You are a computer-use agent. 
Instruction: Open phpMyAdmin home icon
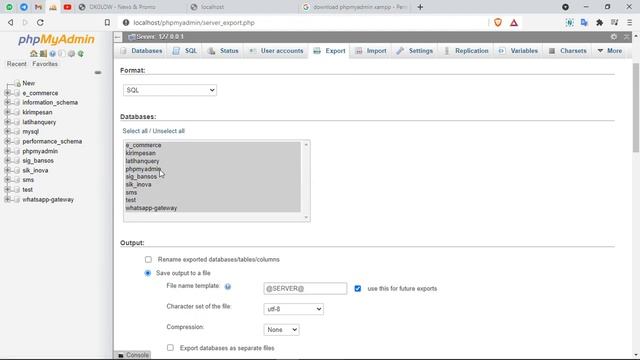coord(33,53)
